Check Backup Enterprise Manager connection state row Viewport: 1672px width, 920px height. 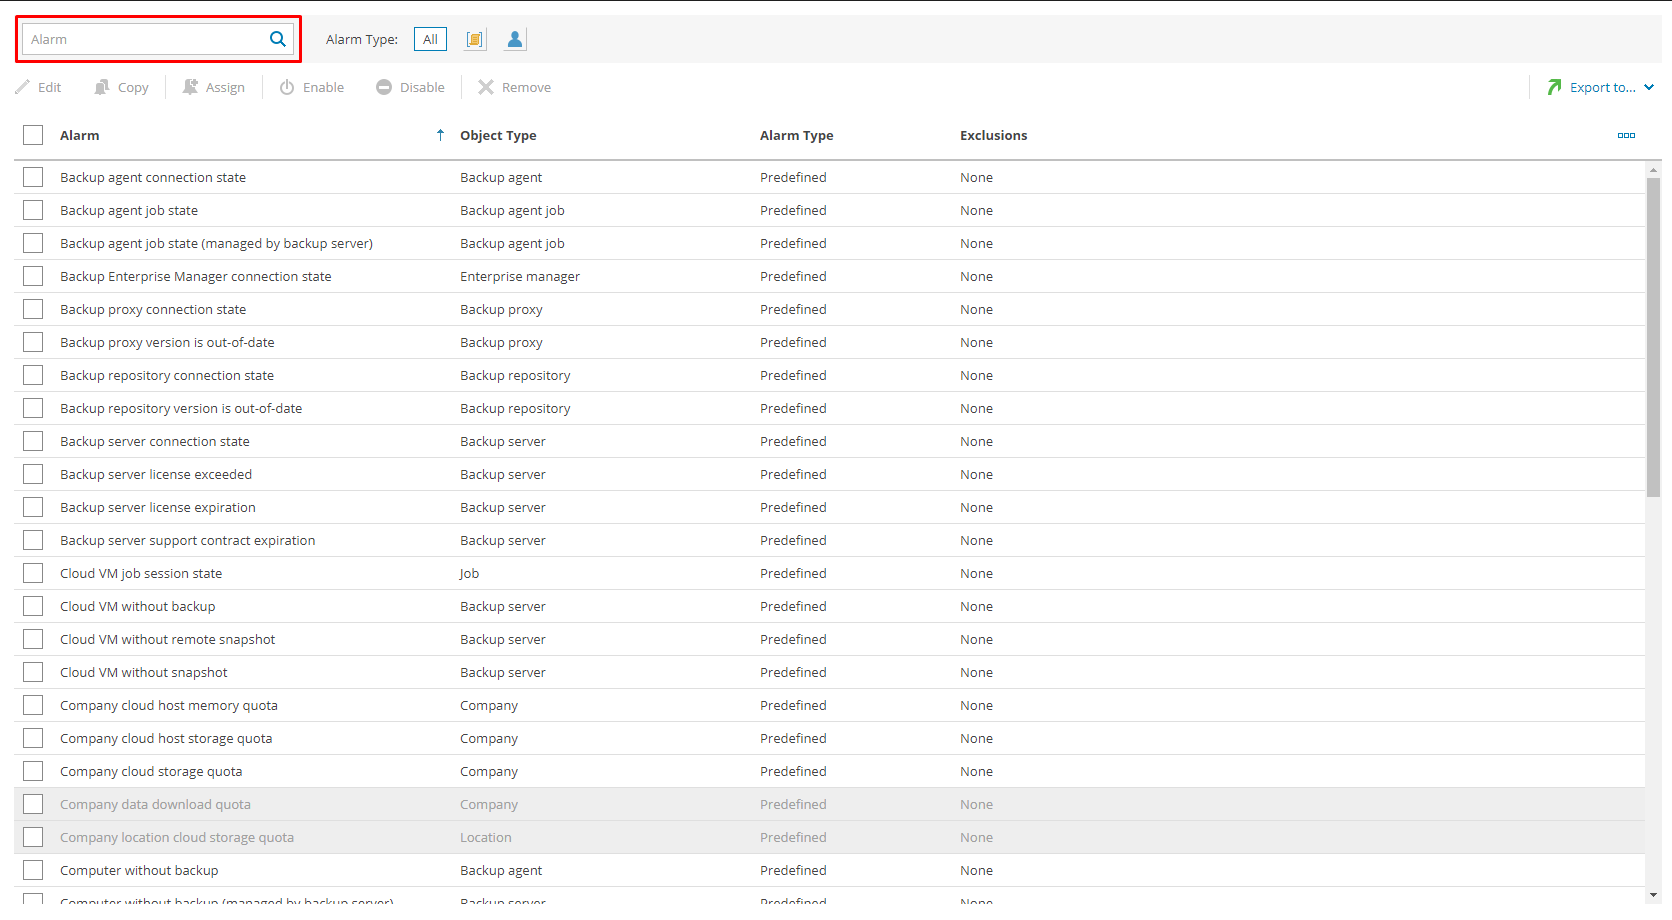tap(33, 276)
